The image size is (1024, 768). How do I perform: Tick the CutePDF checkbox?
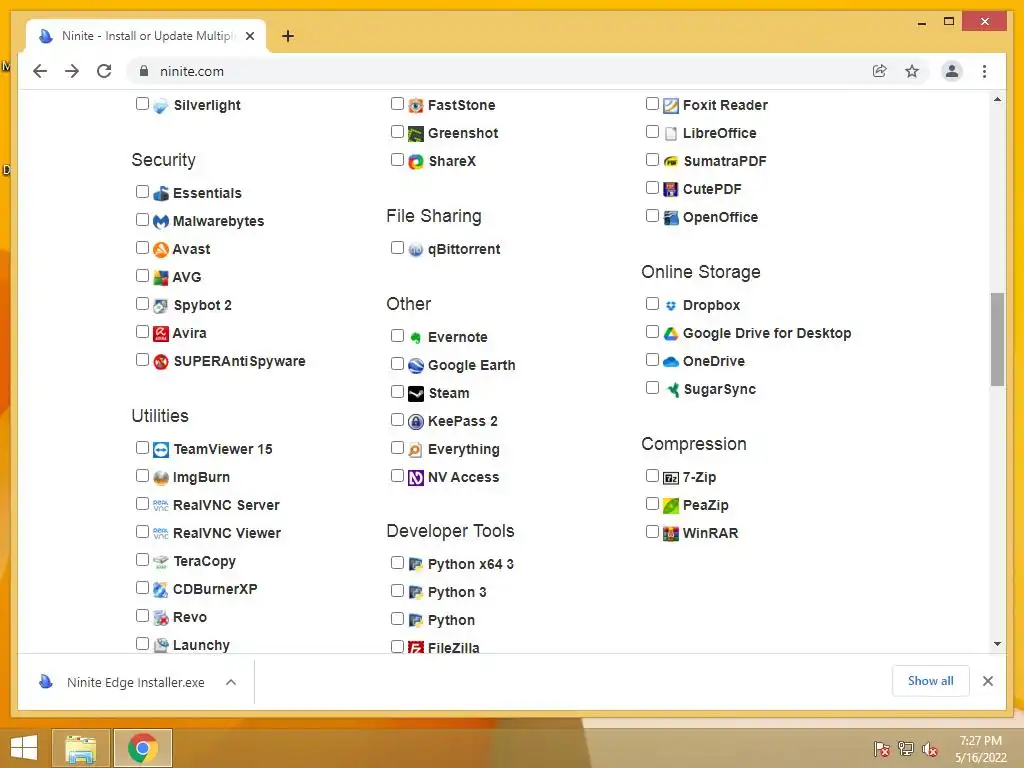click(x=652, y=188)
